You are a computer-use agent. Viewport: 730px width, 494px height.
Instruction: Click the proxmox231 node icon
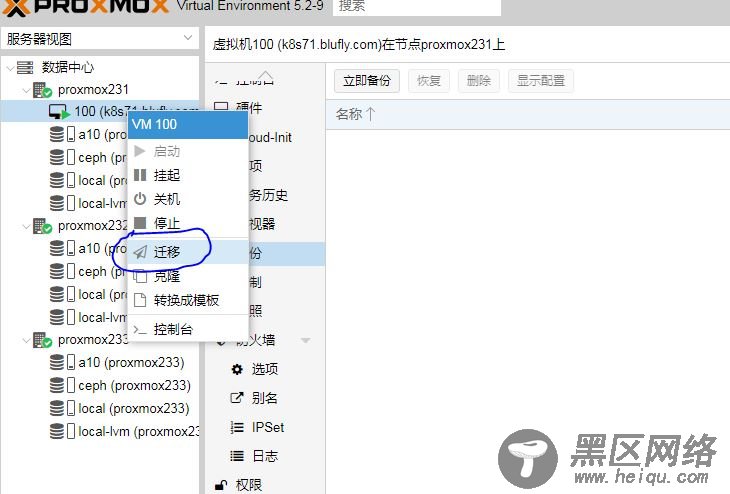coord(42,90)
